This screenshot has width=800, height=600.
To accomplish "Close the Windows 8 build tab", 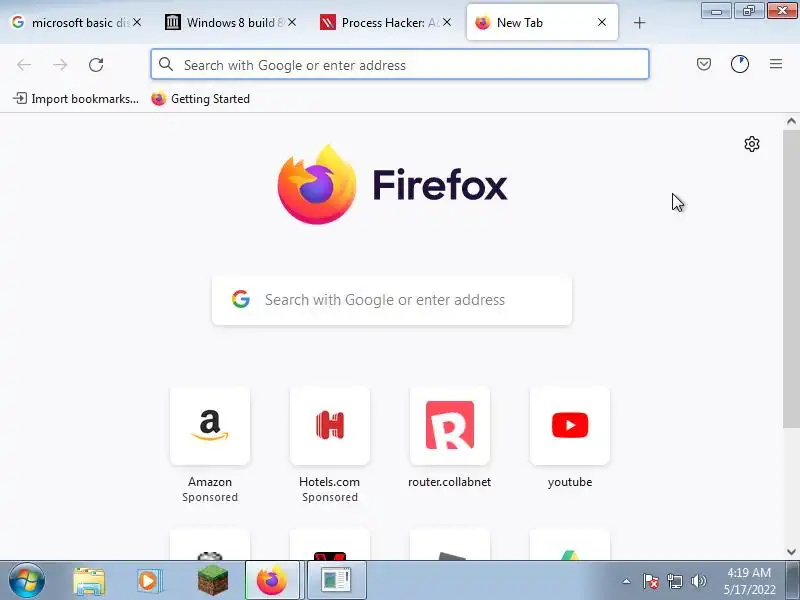I will [x=292, y=22].
